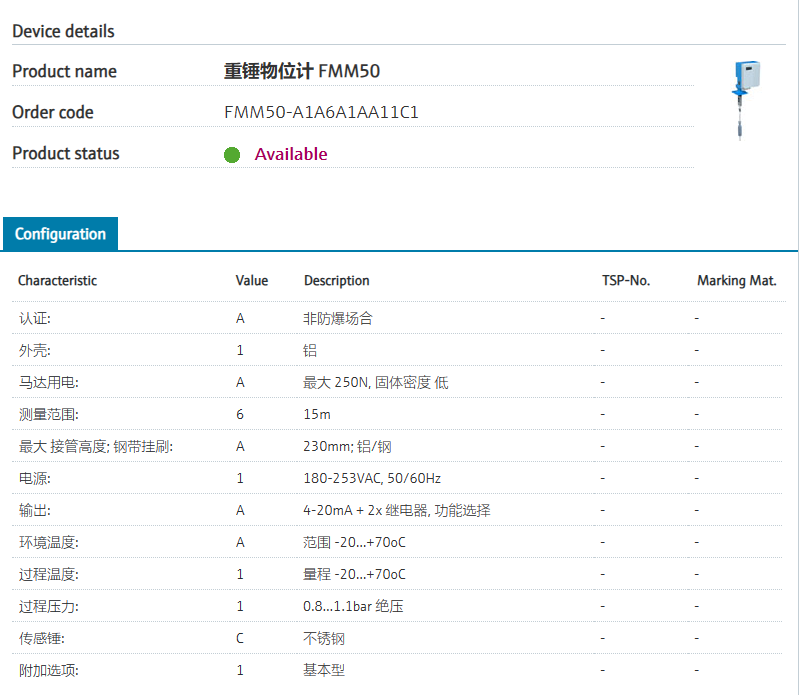Click the Marking Mat. column header
Viewport: 799px width, 695px height.
click(x=736, y=281)
